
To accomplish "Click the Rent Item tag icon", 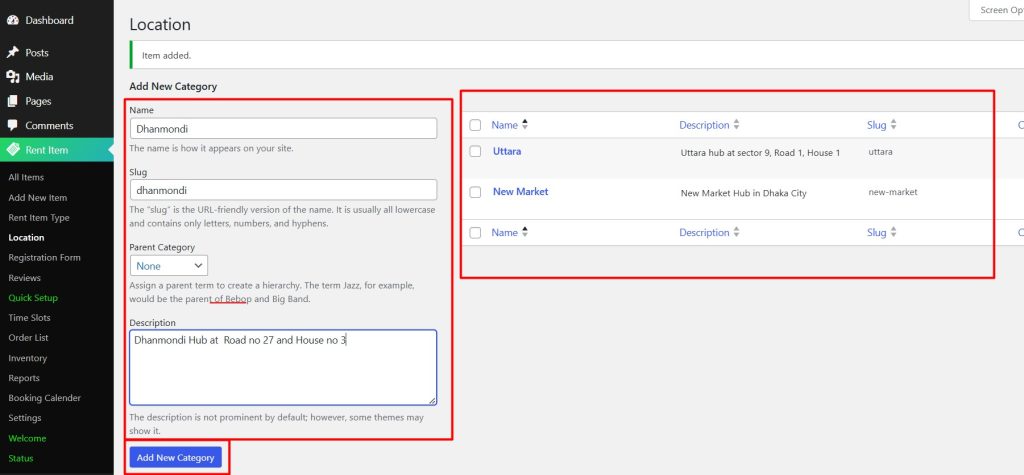I will 13,150.
